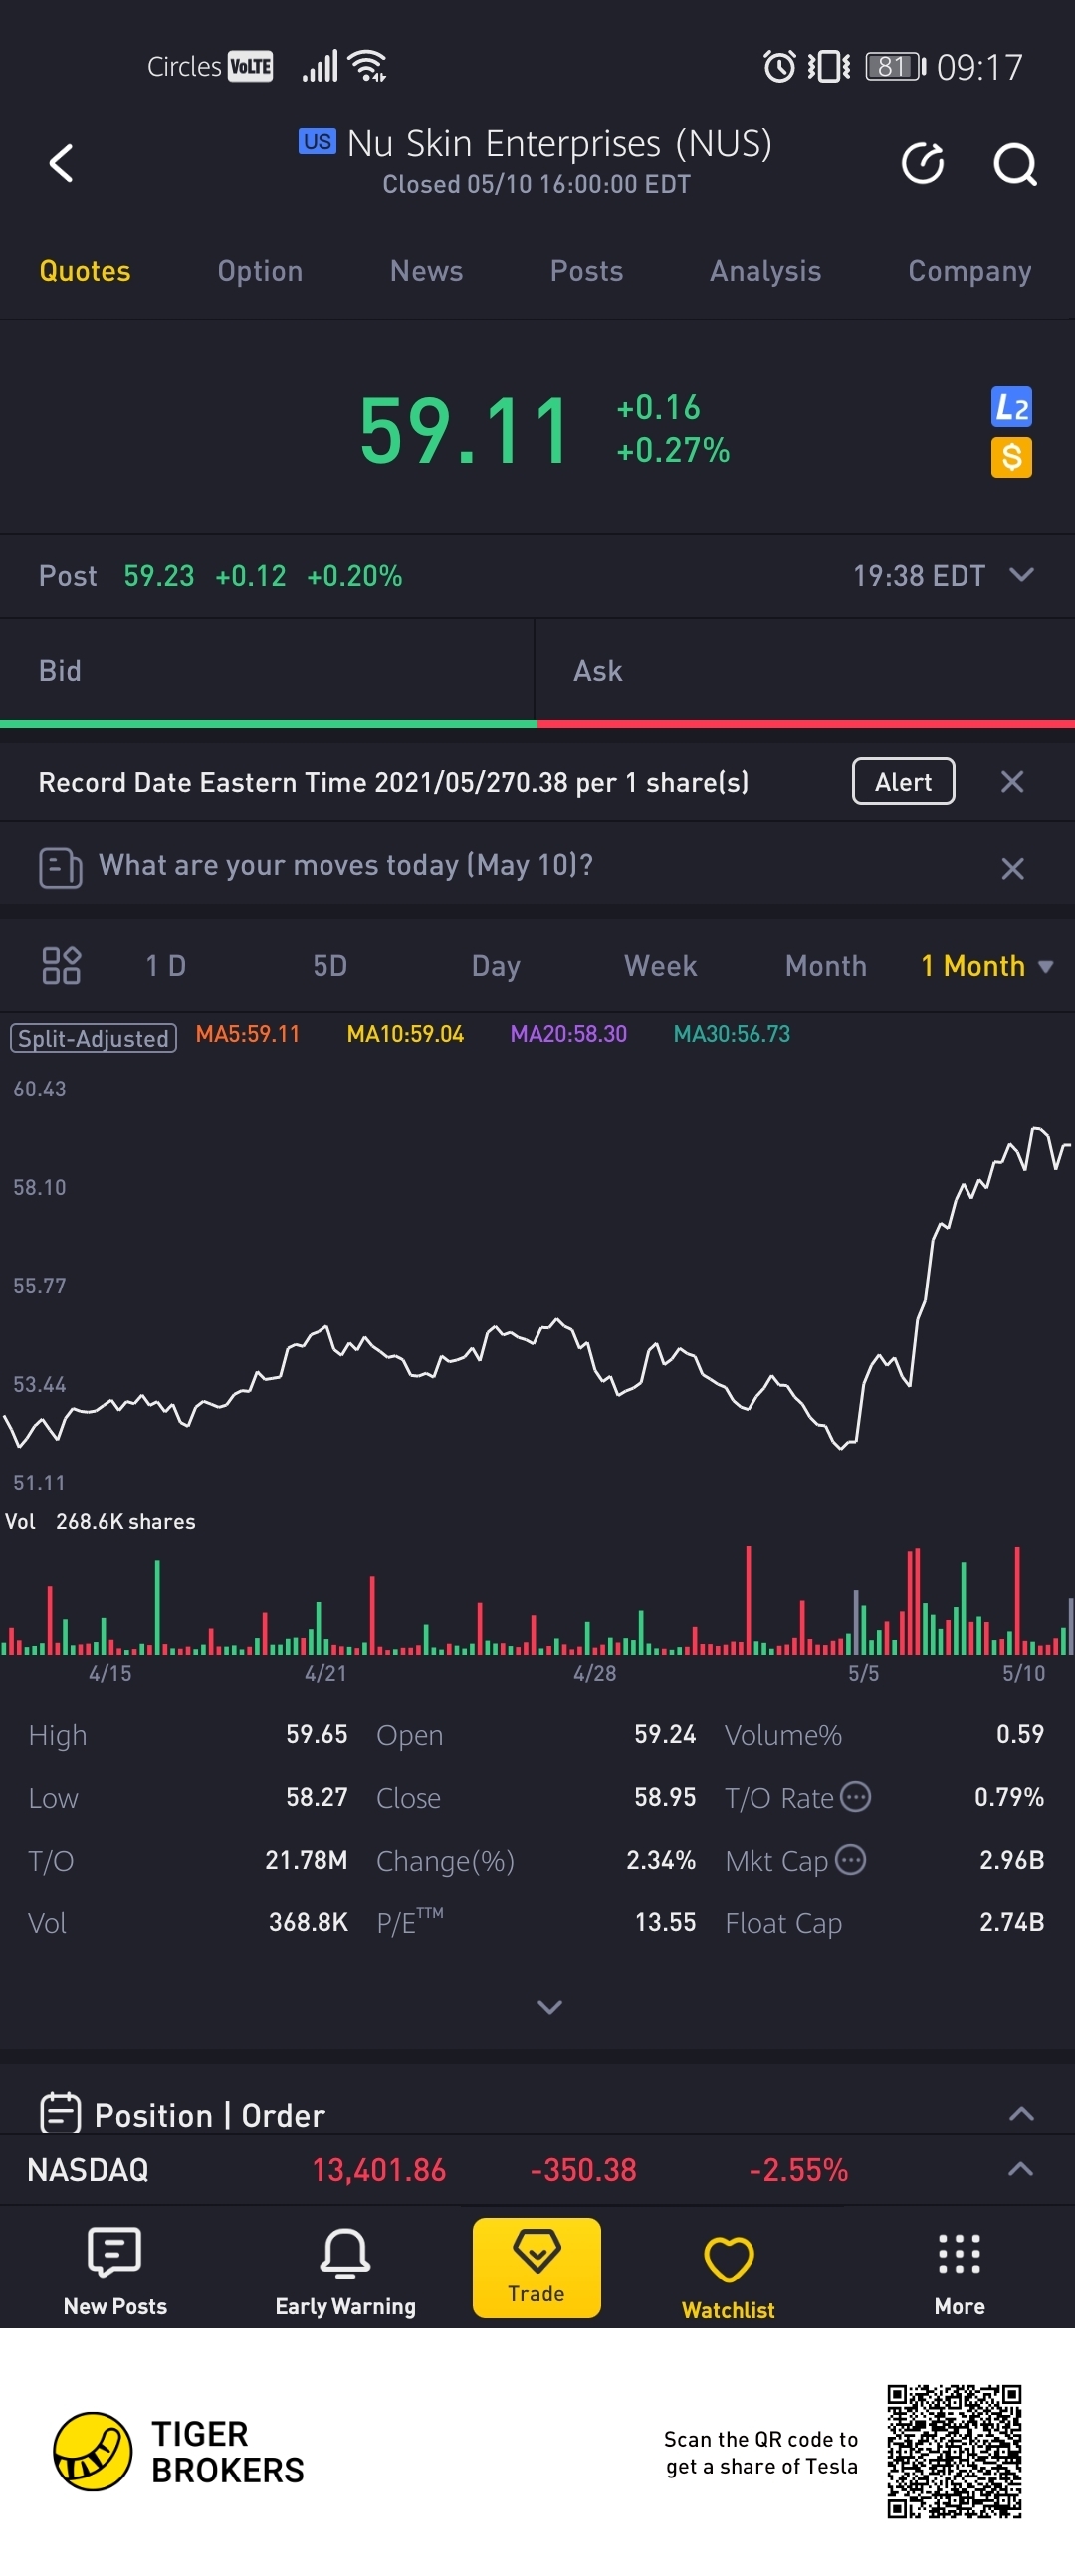This screenshot has height=2576, width=1075.
Task: Open New Posts in bottom bar
Action: coord(115,2271)
